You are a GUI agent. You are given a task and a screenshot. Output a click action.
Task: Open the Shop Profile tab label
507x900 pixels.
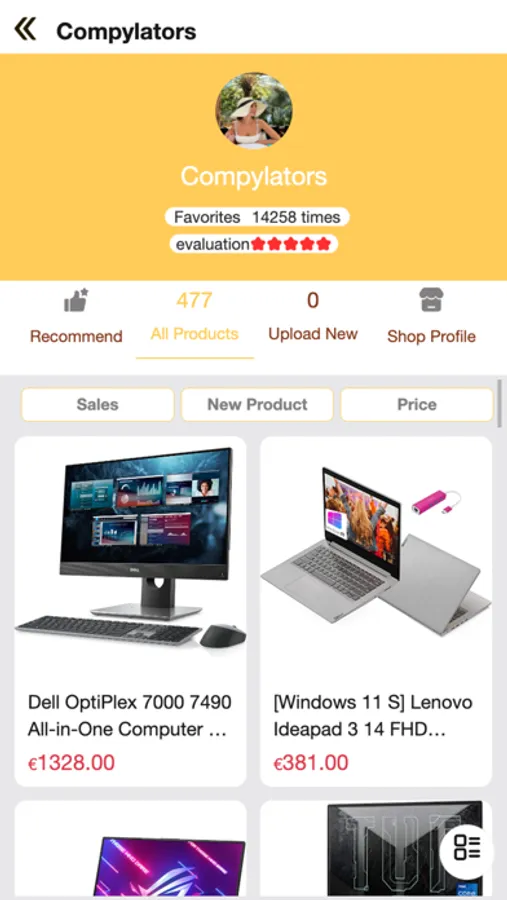[431, 336]
